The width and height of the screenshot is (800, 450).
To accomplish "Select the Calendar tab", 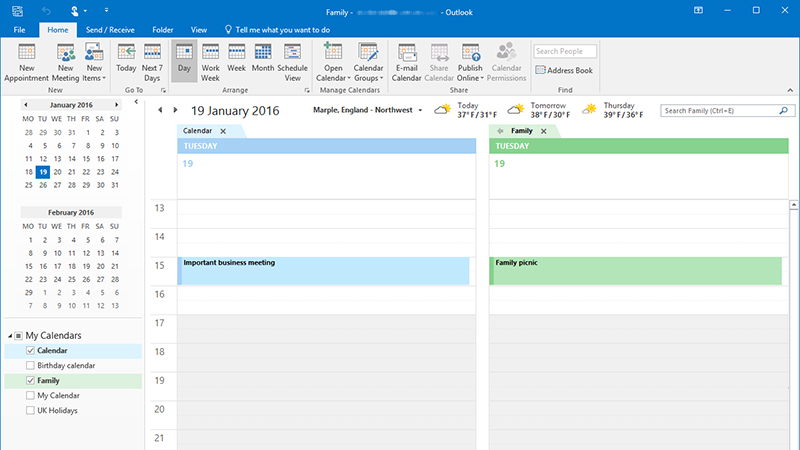I will pyautogui.click(x=197, y=131).
